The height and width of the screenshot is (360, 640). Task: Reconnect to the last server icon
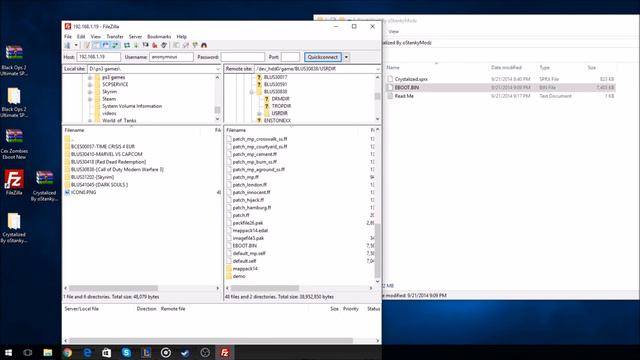point(164,45)
